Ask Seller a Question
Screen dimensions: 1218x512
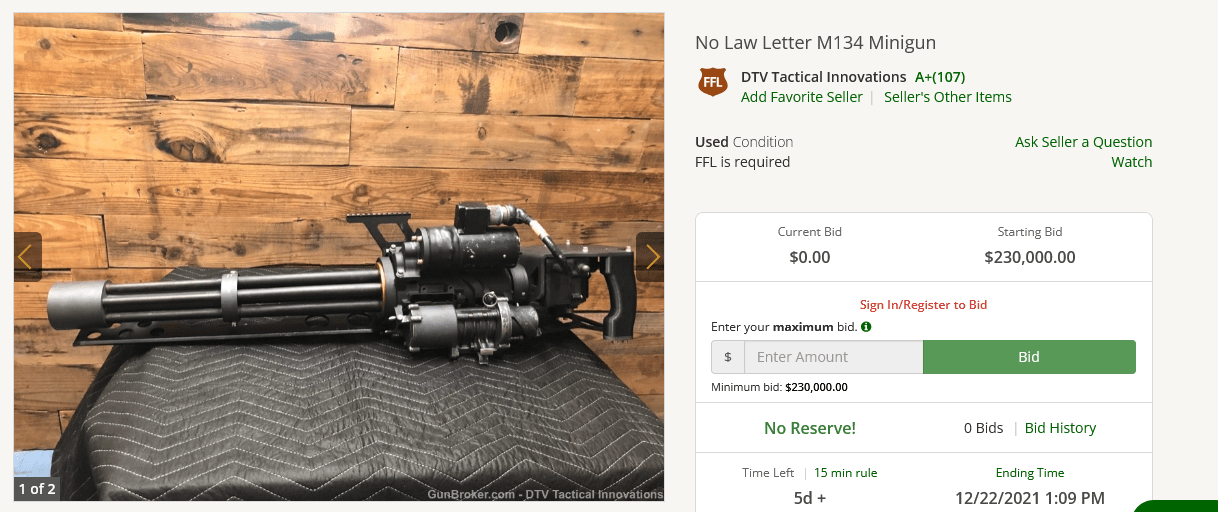1084,142
